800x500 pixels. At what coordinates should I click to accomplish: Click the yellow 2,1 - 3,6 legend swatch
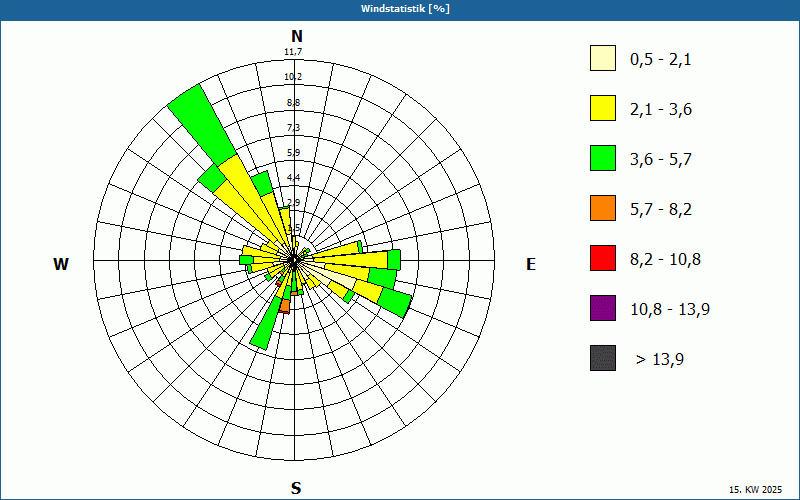[x=603, y=108]
